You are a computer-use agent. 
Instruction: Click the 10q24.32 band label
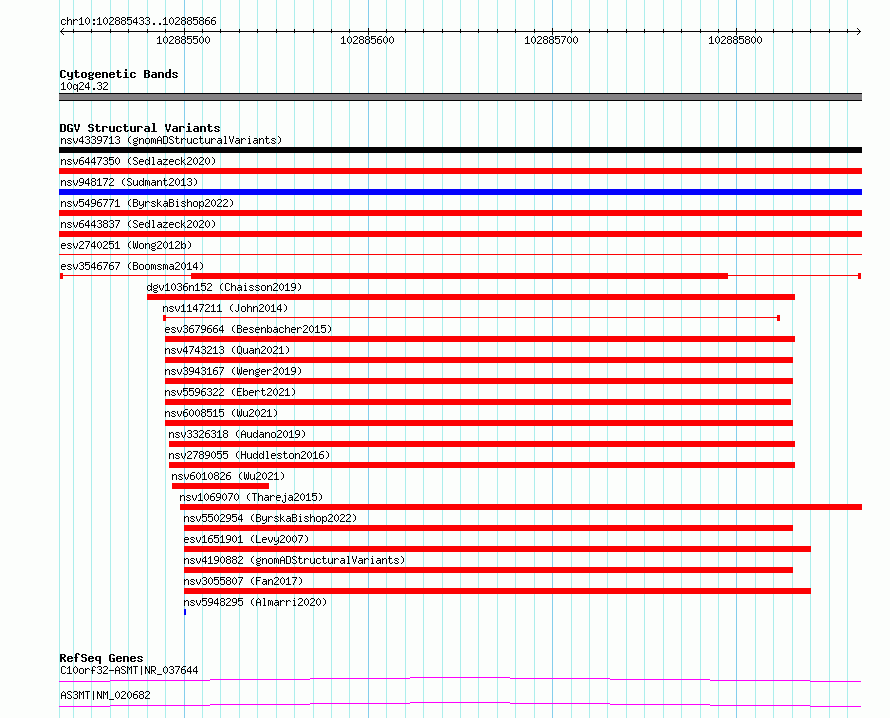84,86
